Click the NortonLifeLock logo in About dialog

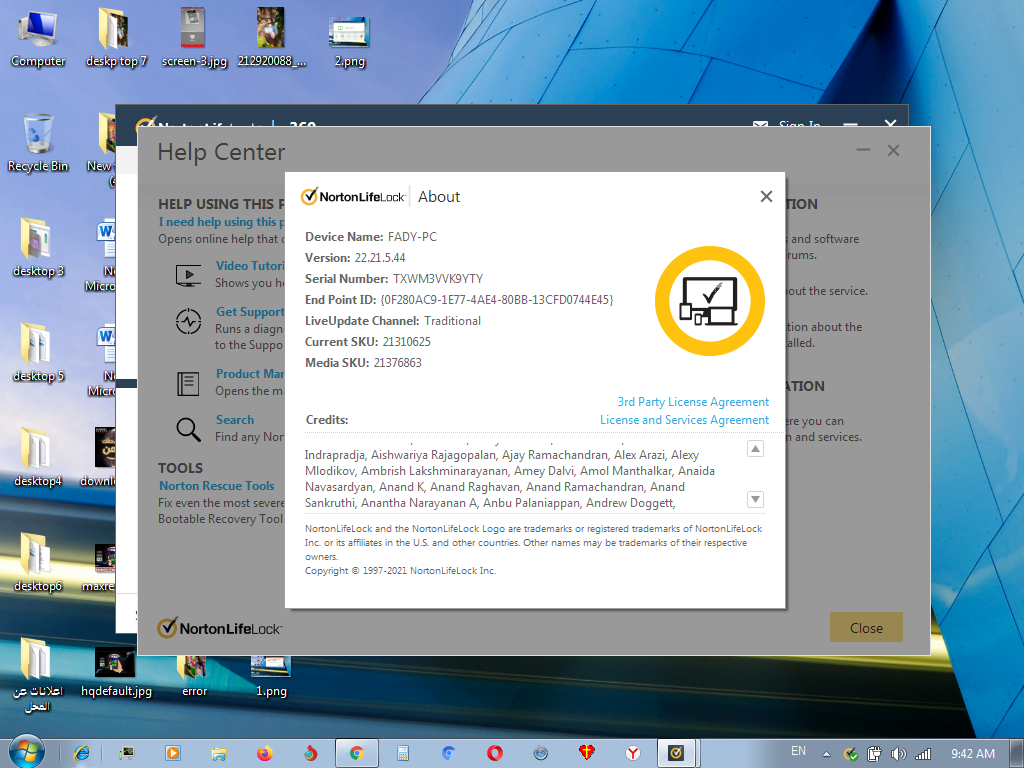353,197
